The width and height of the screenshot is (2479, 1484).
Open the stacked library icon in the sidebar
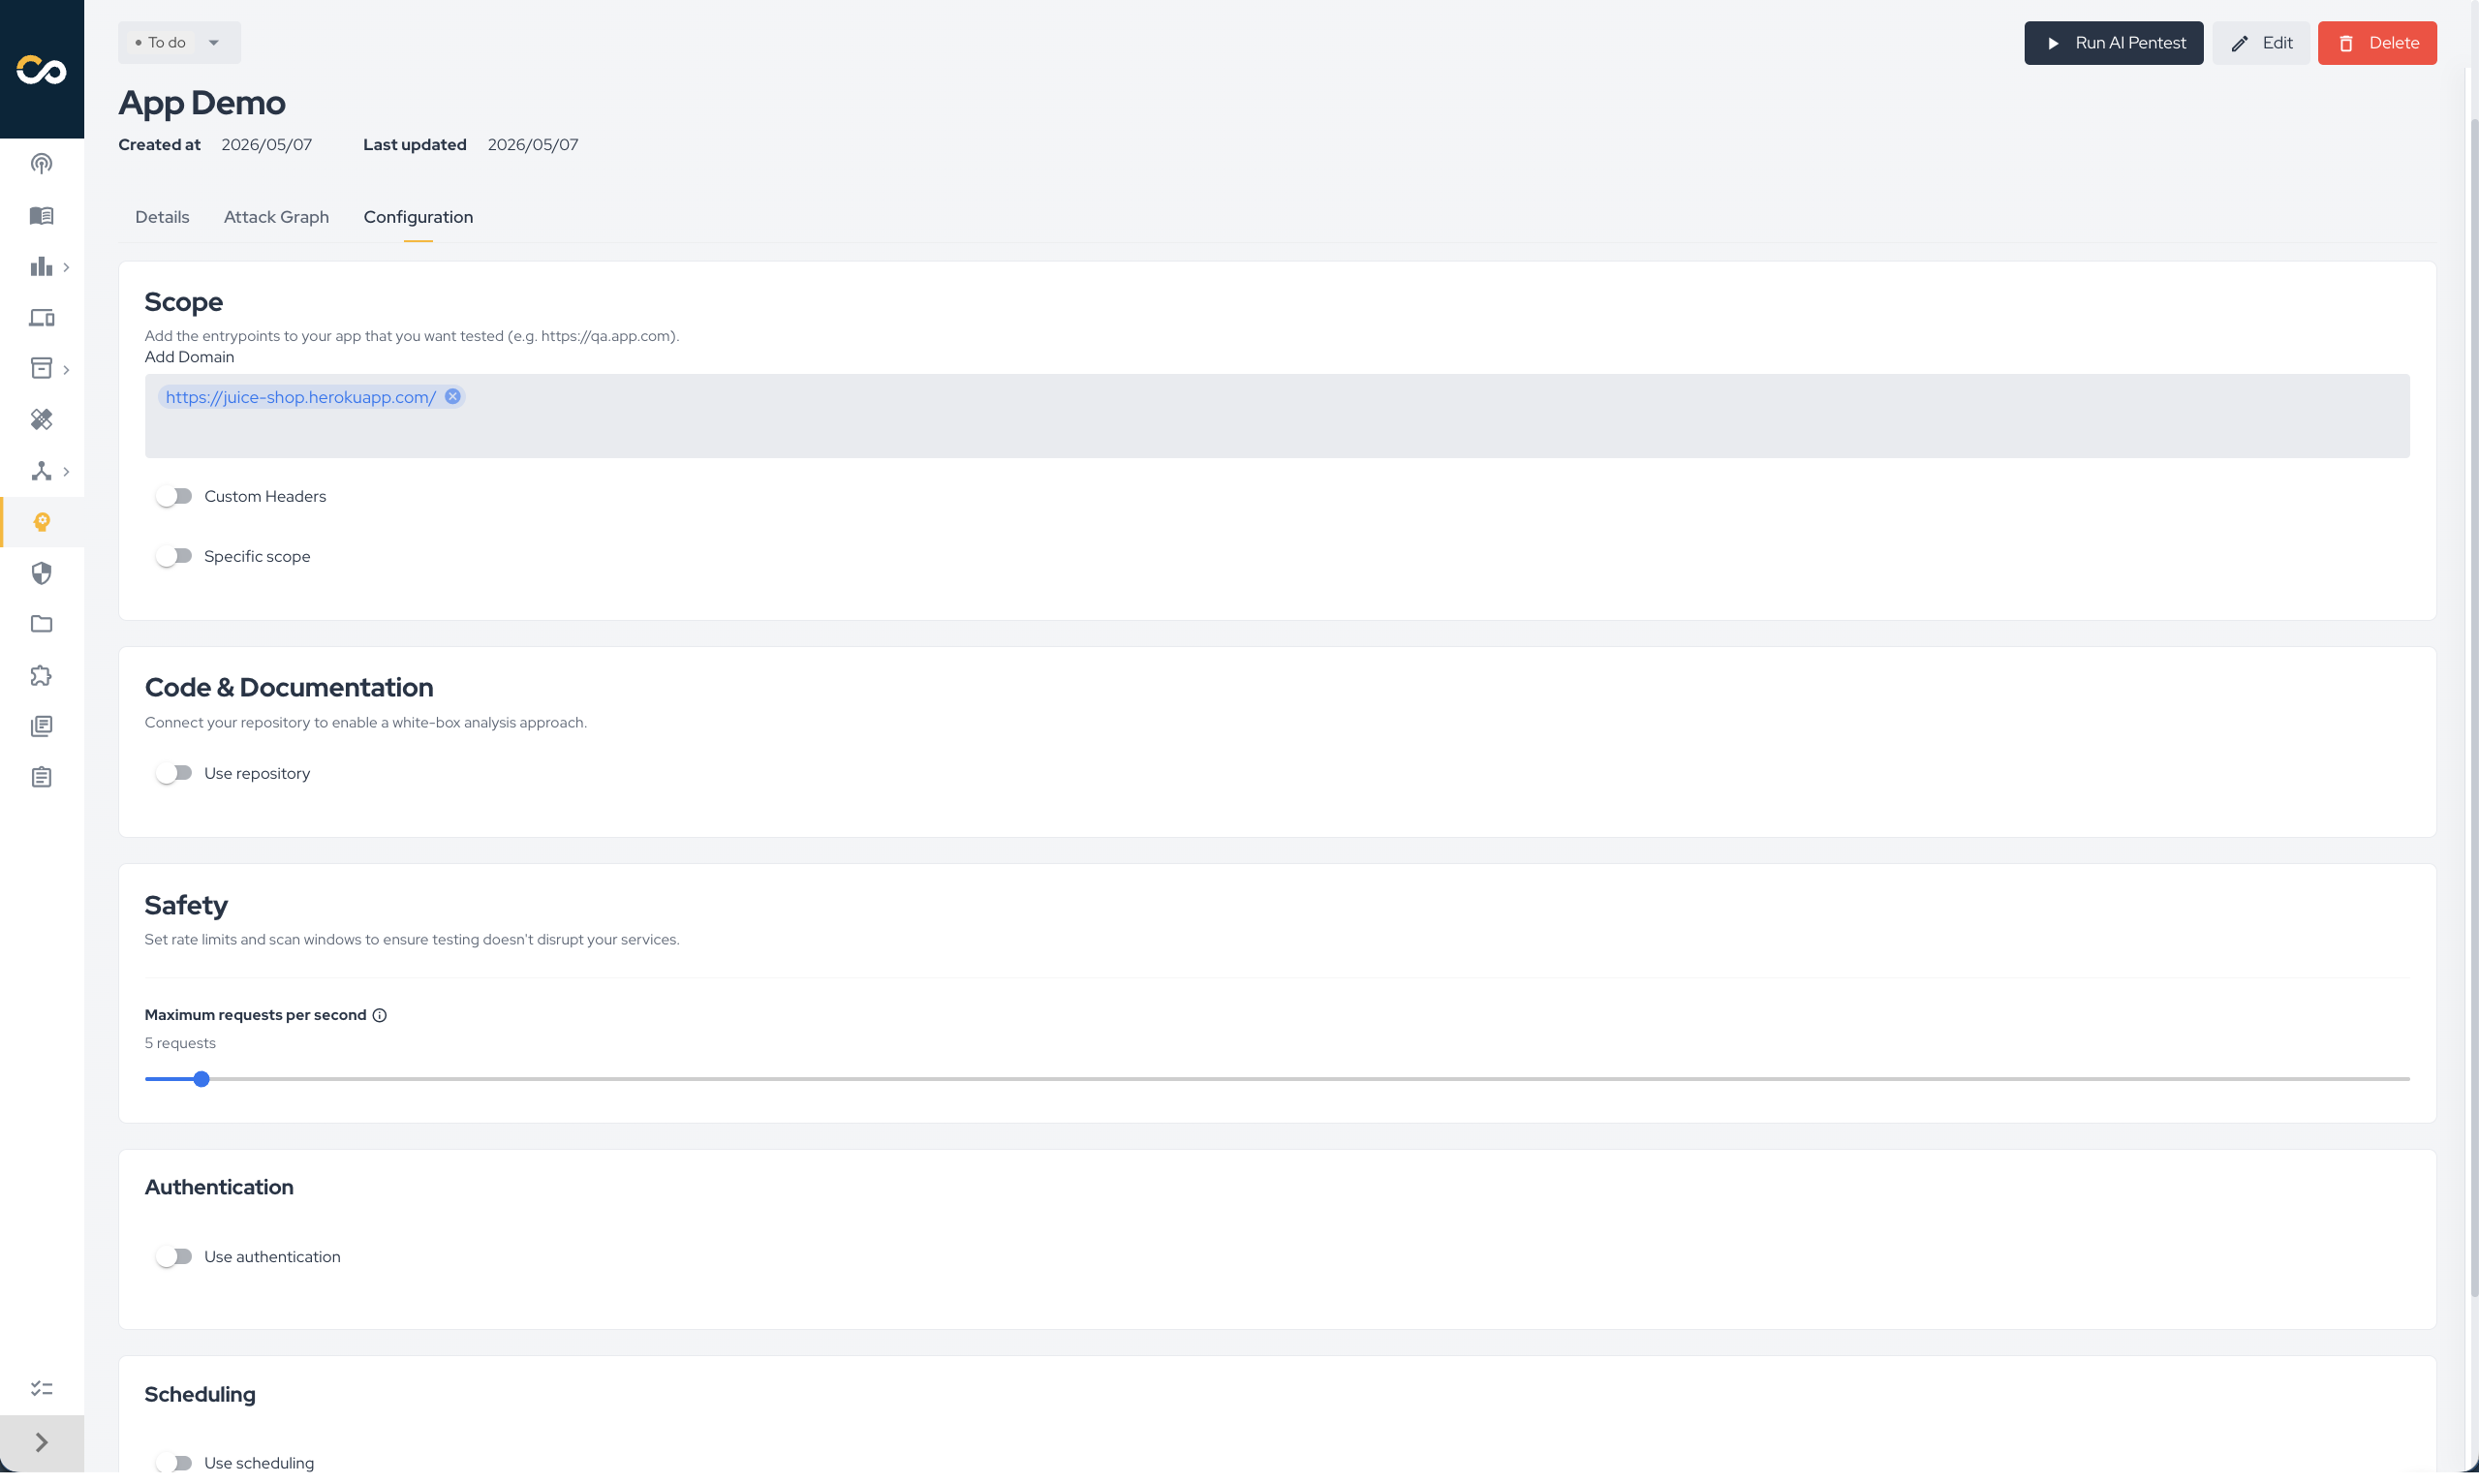click(x=41, y=726)
